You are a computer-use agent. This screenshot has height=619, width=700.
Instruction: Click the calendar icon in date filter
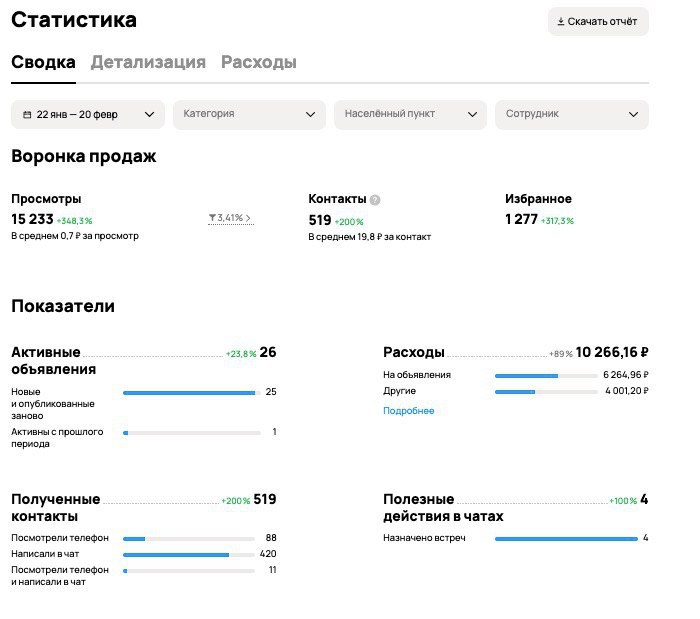(x=27, y=115)
